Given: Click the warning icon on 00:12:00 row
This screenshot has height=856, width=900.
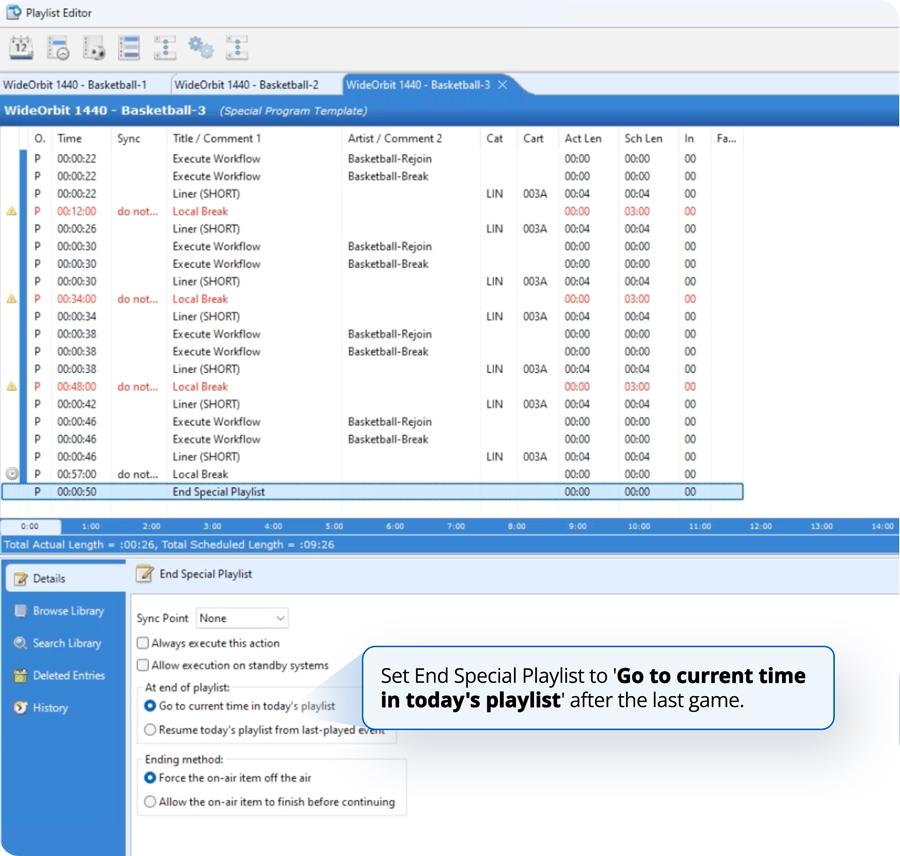Looking at the screenshot, I should pyautogui.click(x=11, y=211).
